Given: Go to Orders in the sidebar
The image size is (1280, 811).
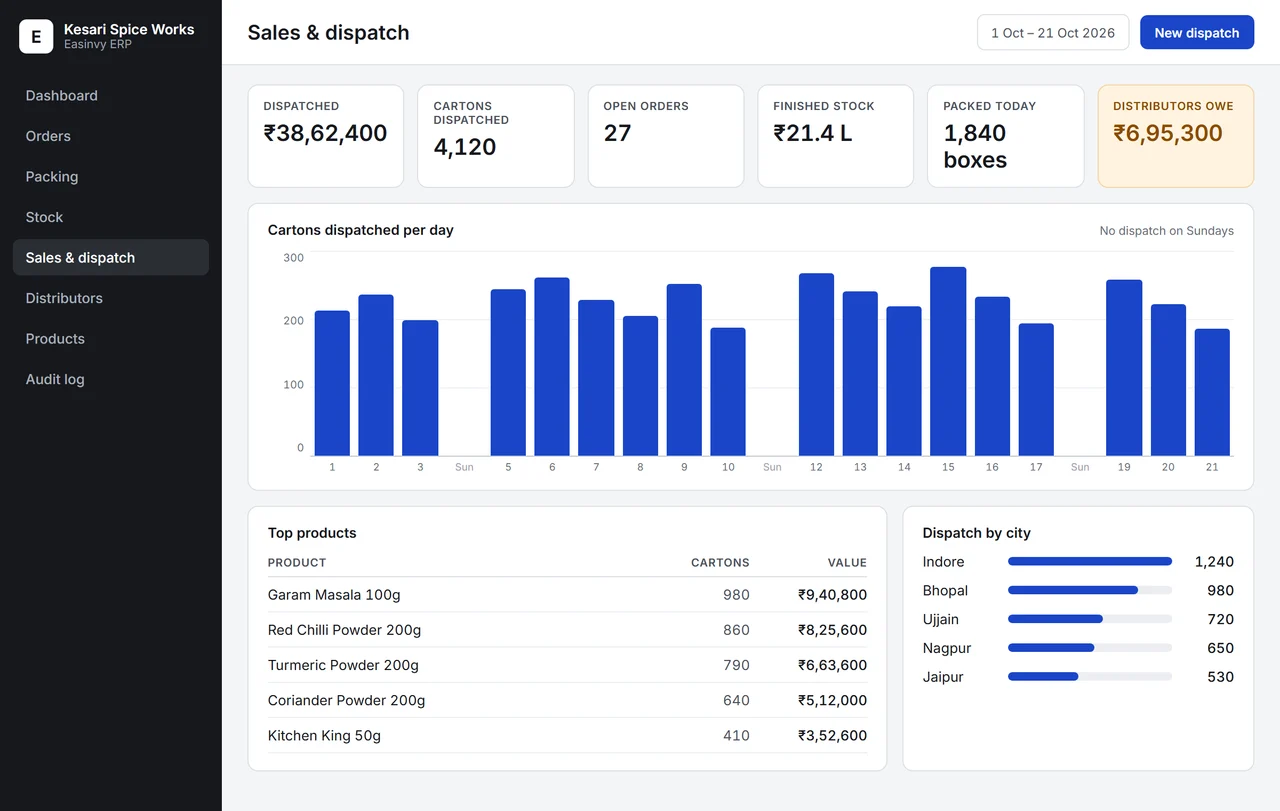Looking at the screenshot, I should tap(110, 136).
